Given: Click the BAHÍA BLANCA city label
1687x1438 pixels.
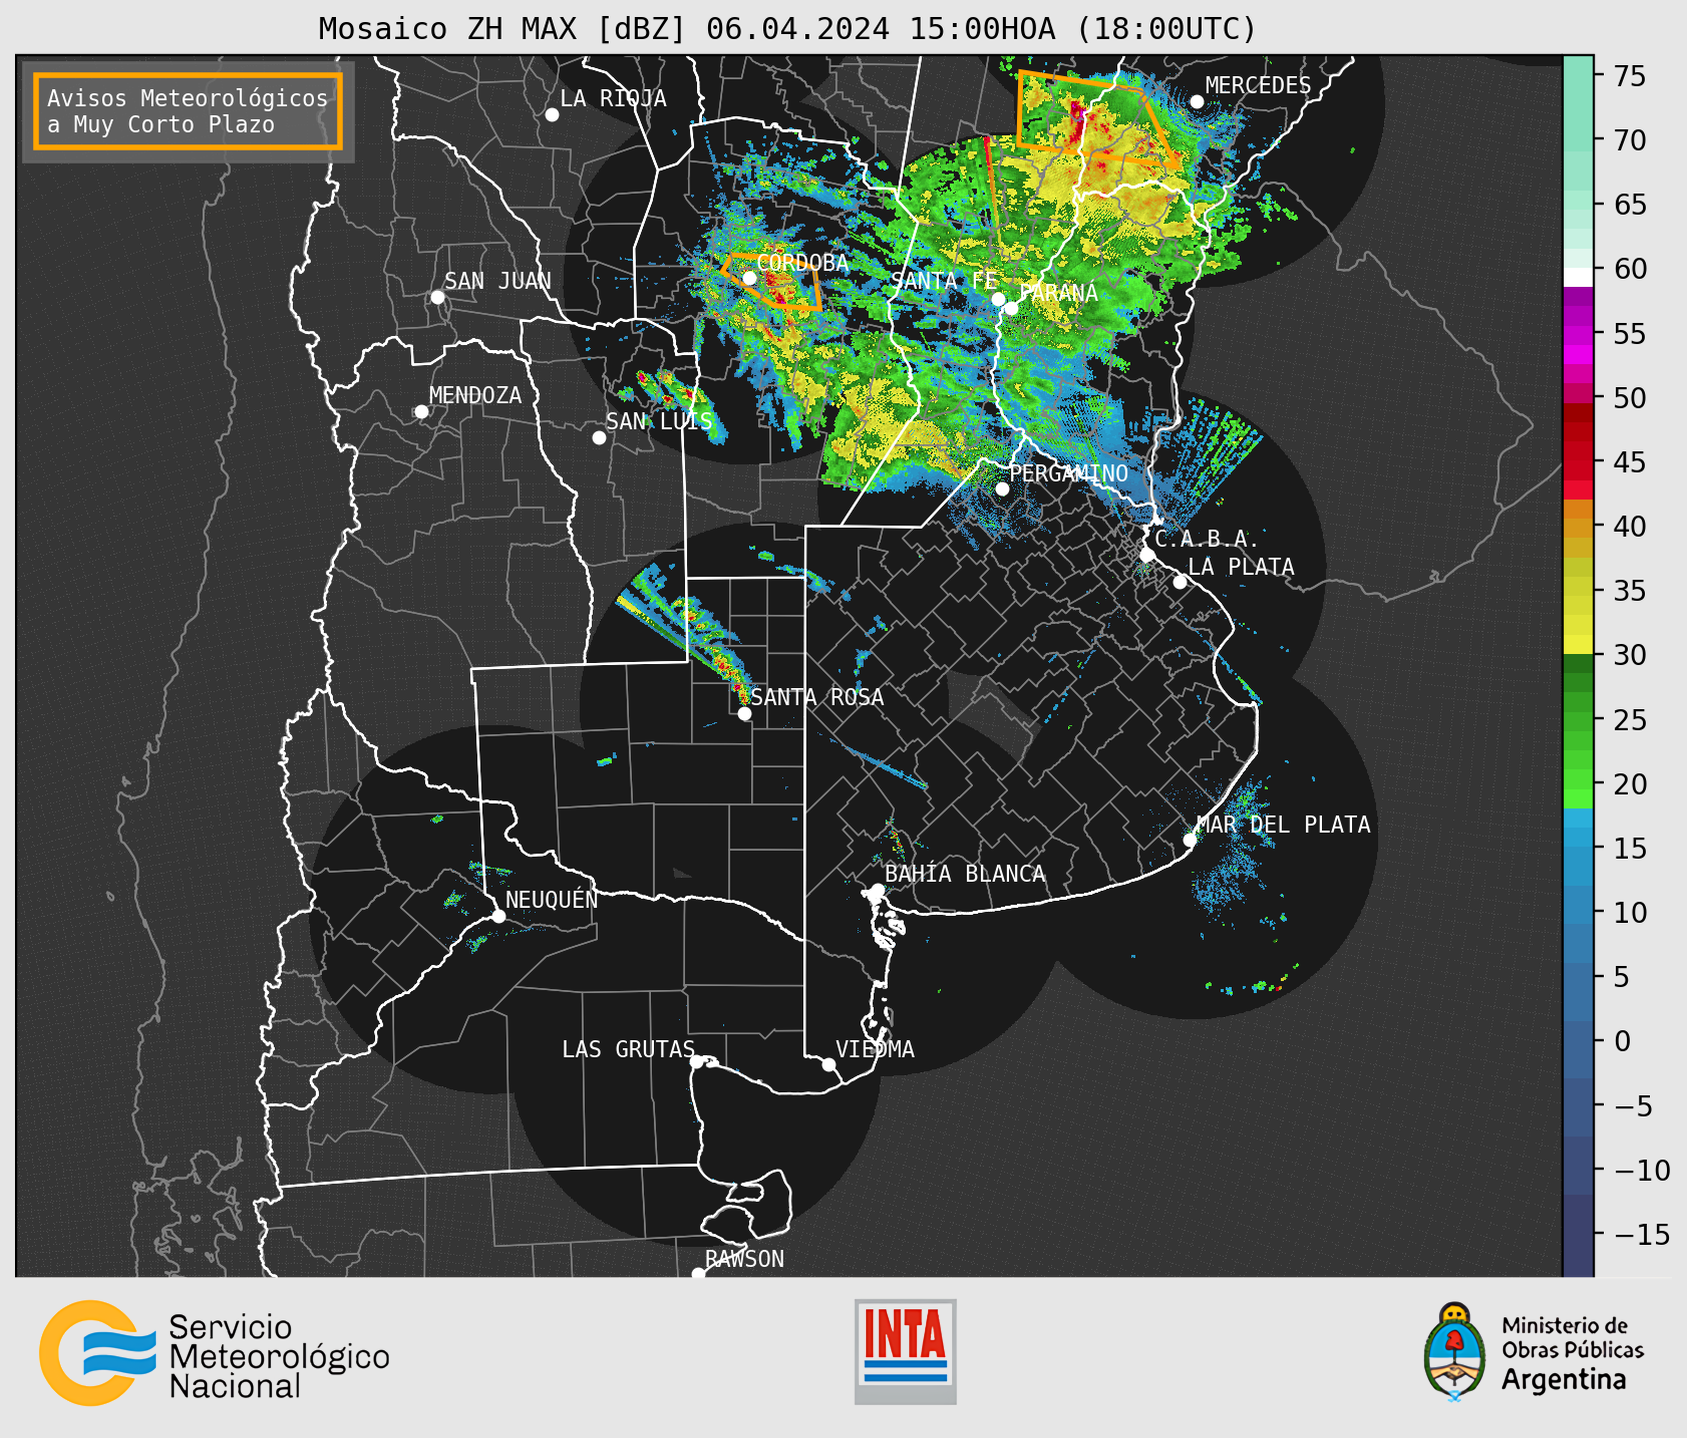Looking at the screenshot, I should click(965, 874).
